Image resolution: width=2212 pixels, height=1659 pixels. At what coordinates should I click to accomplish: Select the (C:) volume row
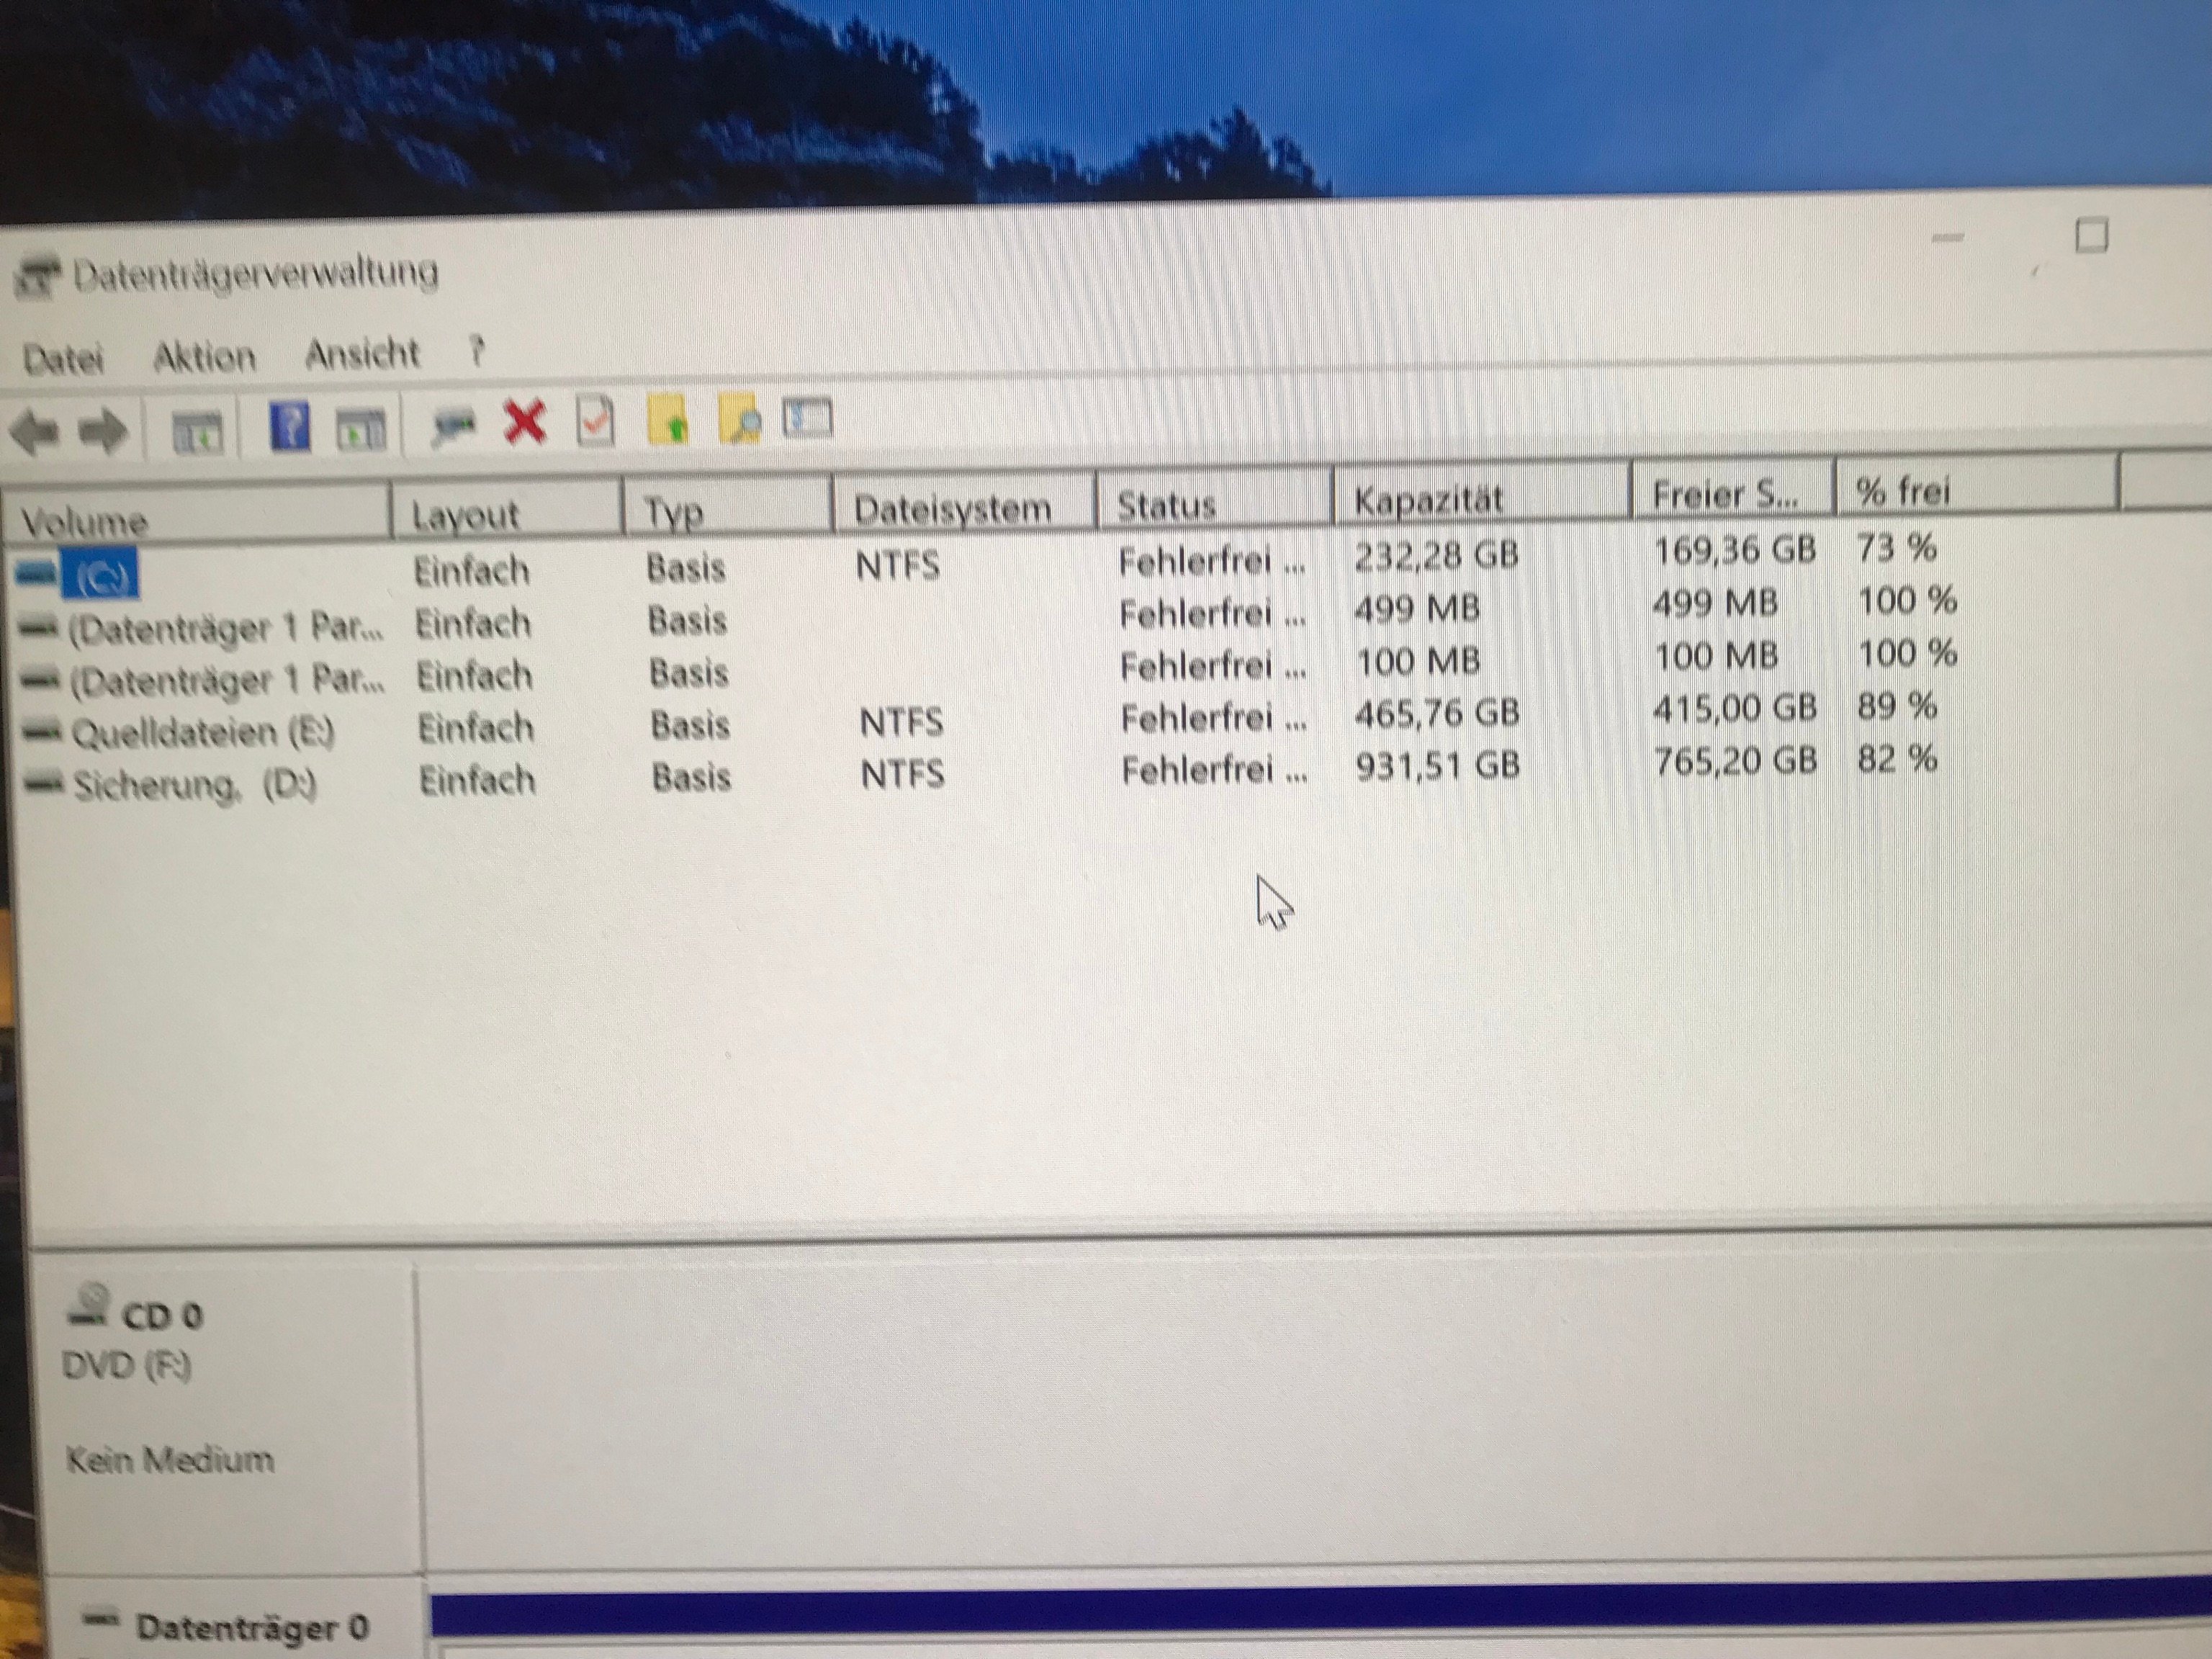(100, 577)
